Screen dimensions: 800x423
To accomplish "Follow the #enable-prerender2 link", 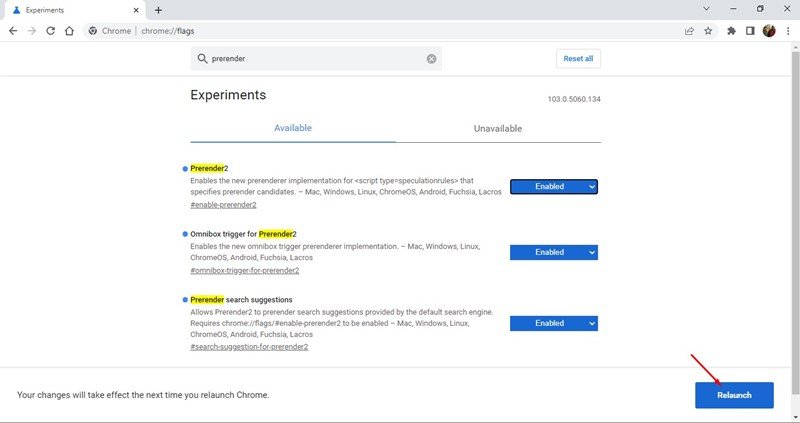I will (223, 205).
